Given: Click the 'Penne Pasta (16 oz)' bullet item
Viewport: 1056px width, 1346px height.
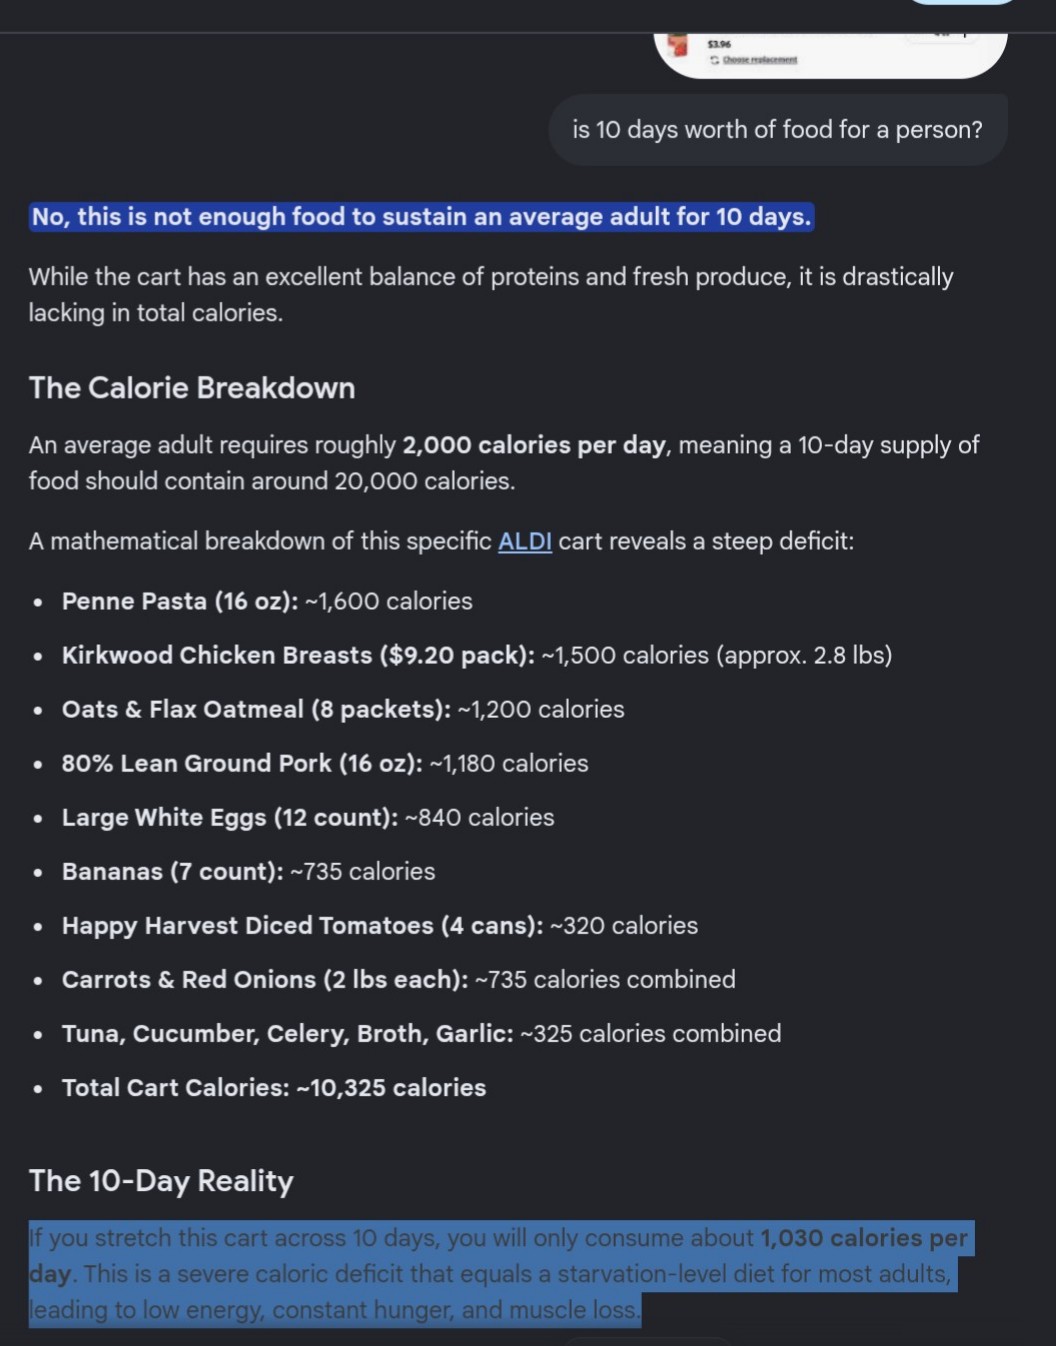Looking at the screenshot, I should coord(267,601).
